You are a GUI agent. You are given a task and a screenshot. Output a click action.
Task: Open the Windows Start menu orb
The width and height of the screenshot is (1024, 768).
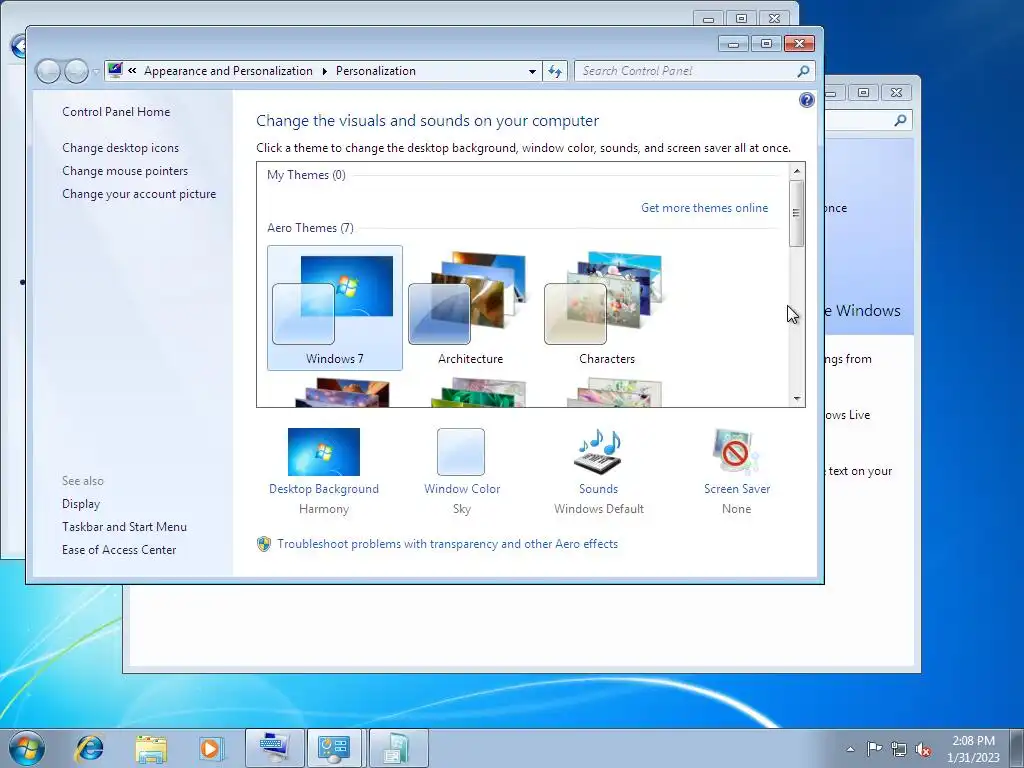point(27,748)
